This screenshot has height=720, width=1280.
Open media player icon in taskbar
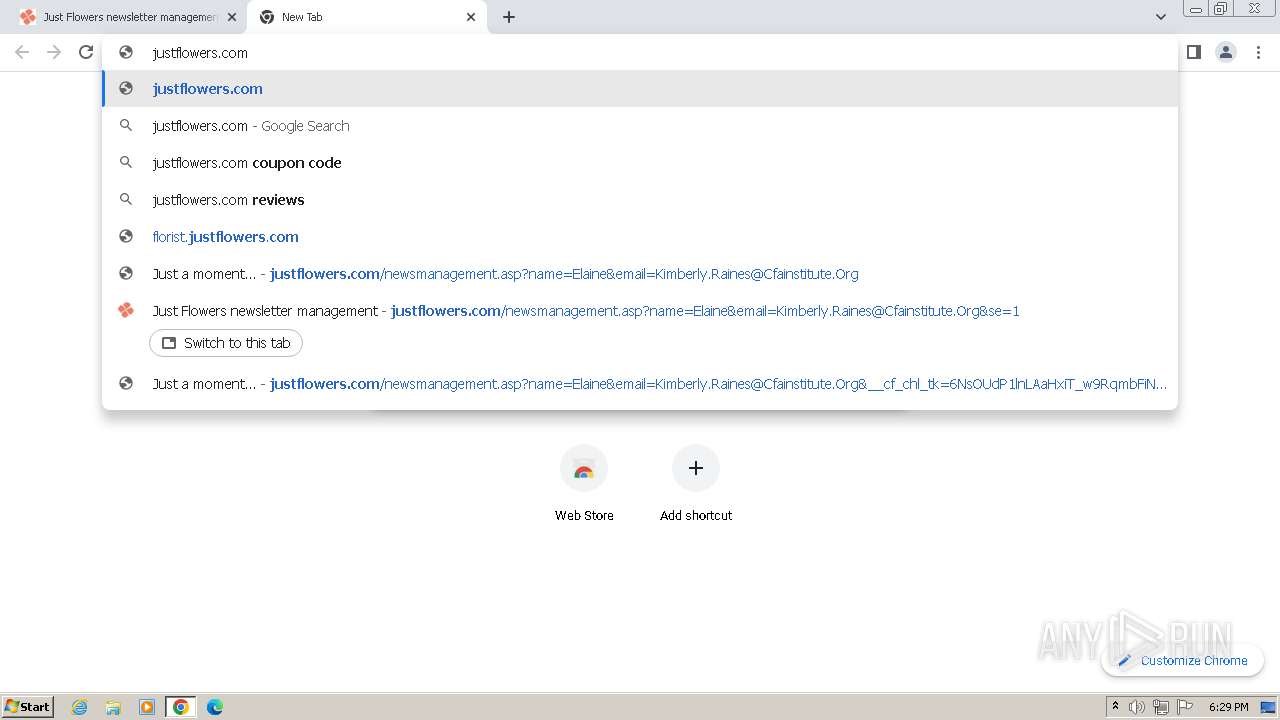[x=147, y=707]
